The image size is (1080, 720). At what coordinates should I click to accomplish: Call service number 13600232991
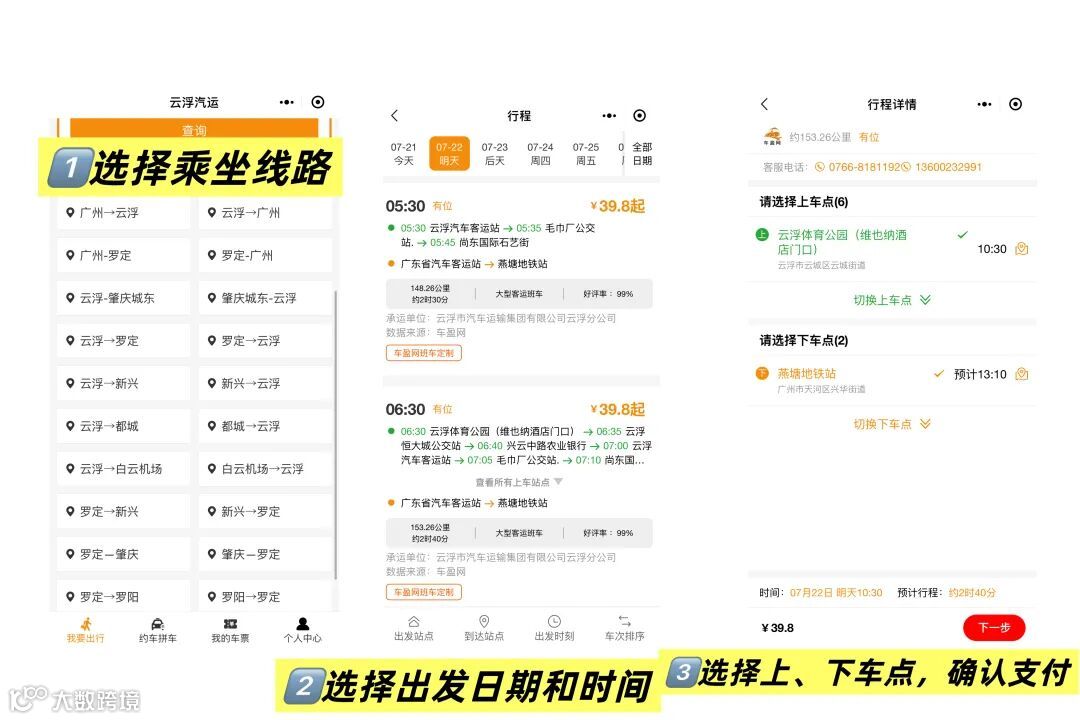pos(942,167)
